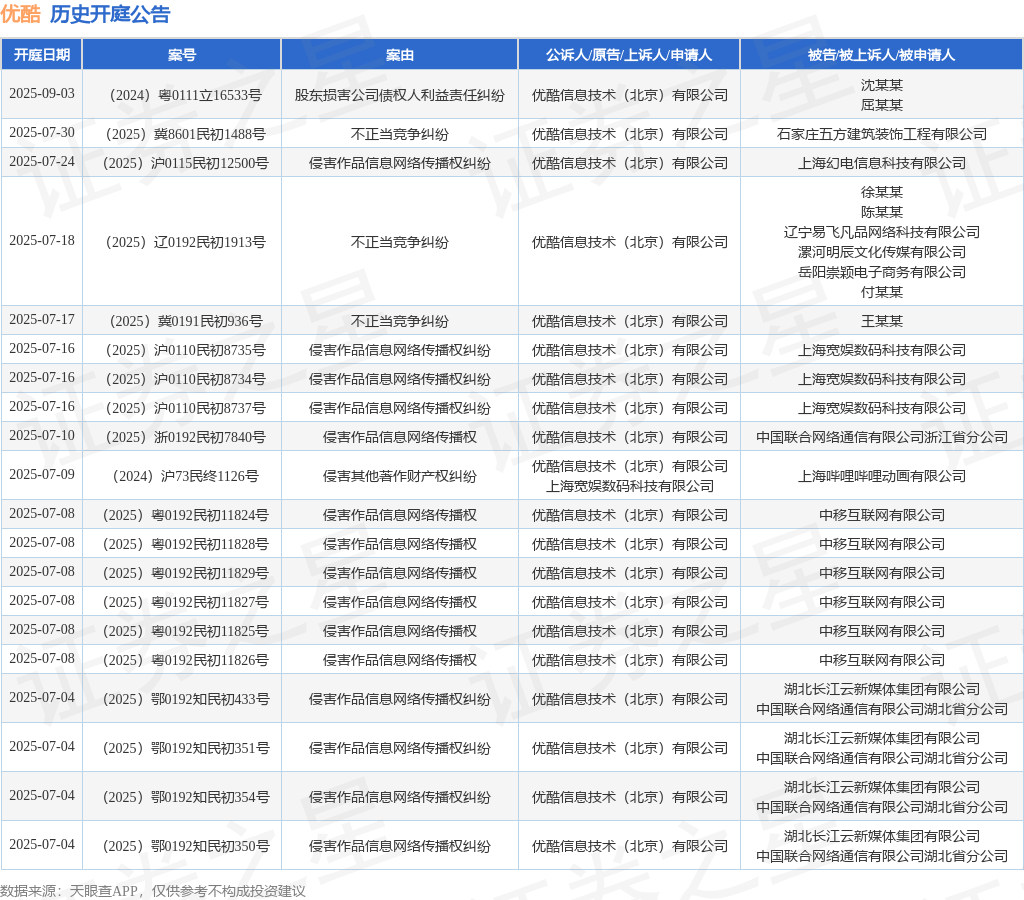The height and width of the screenshot is (900, 1024).
Task: Click defendant 辽宁易飞凡品网络科技有限公司
Action: tap(881, 232)
